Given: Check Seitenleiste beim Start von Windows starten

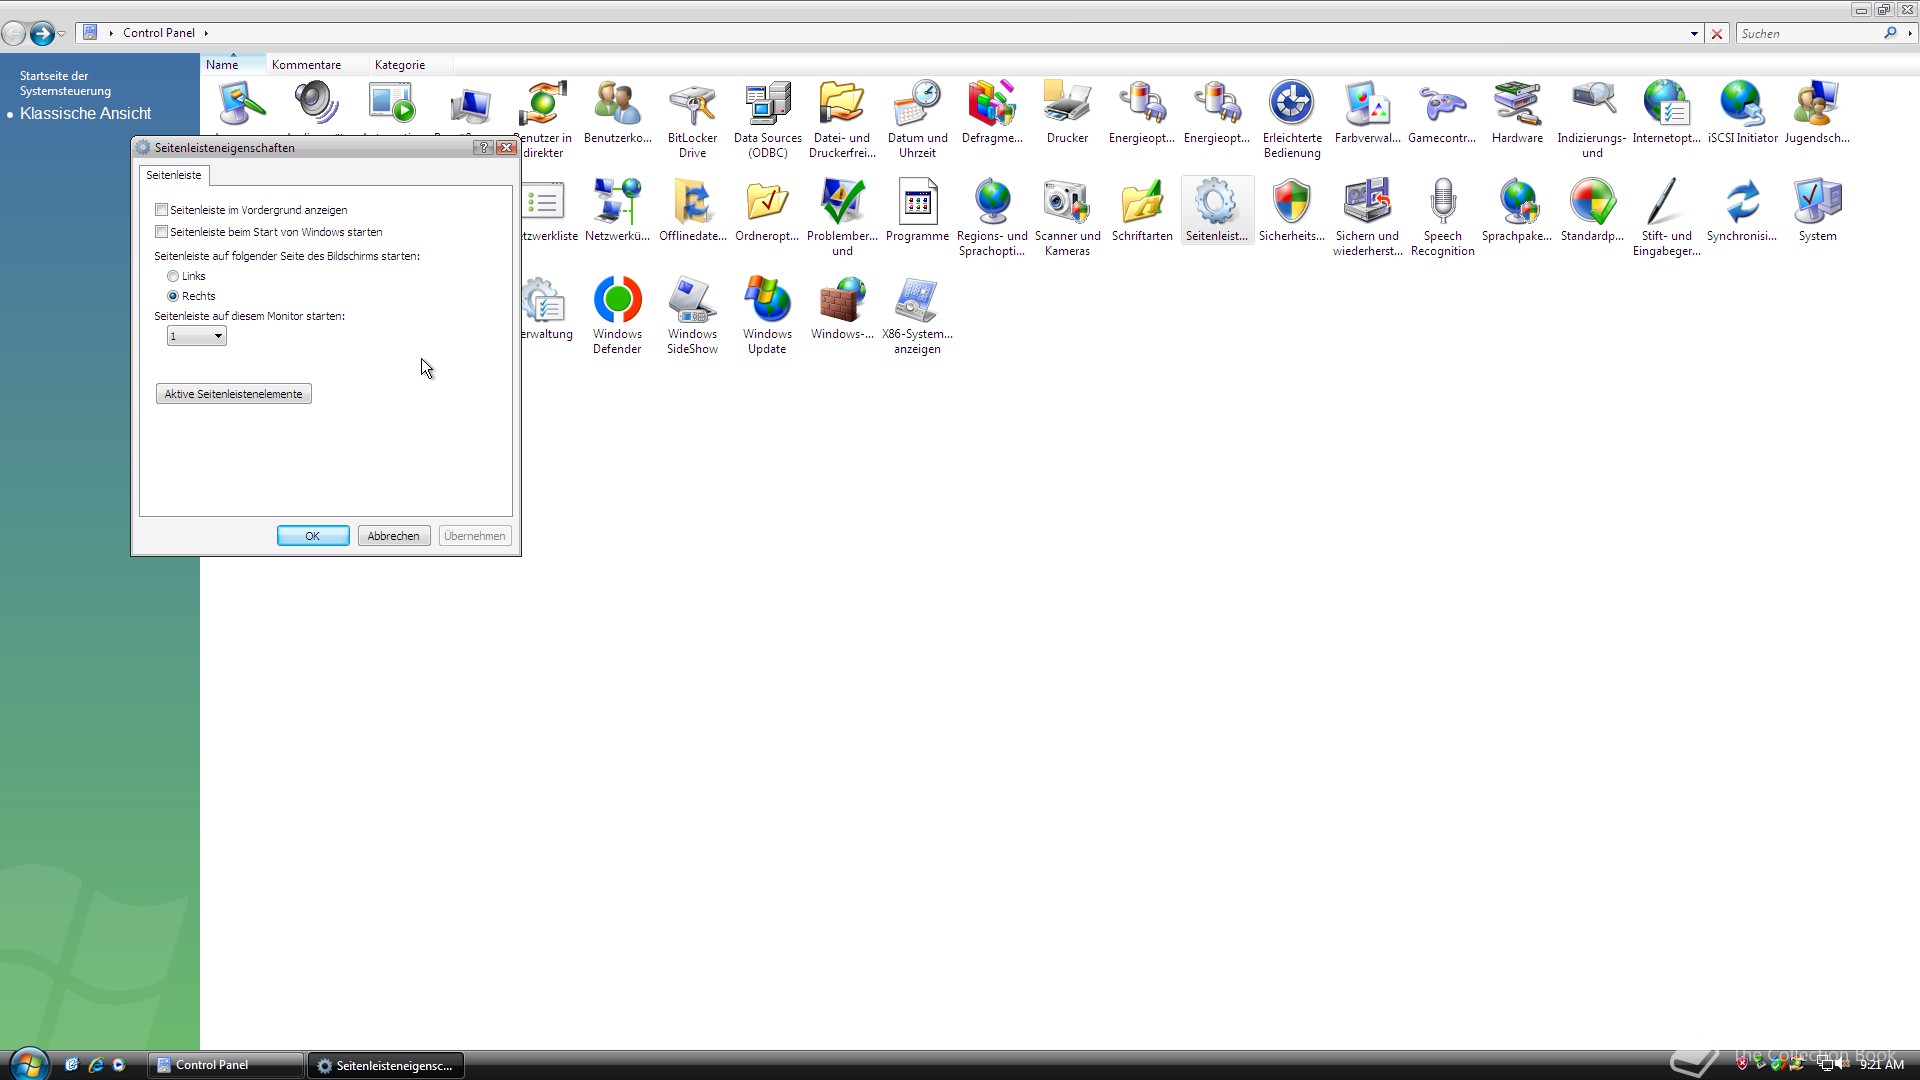Looking at the screenshot, I should (x=162, y=232).
